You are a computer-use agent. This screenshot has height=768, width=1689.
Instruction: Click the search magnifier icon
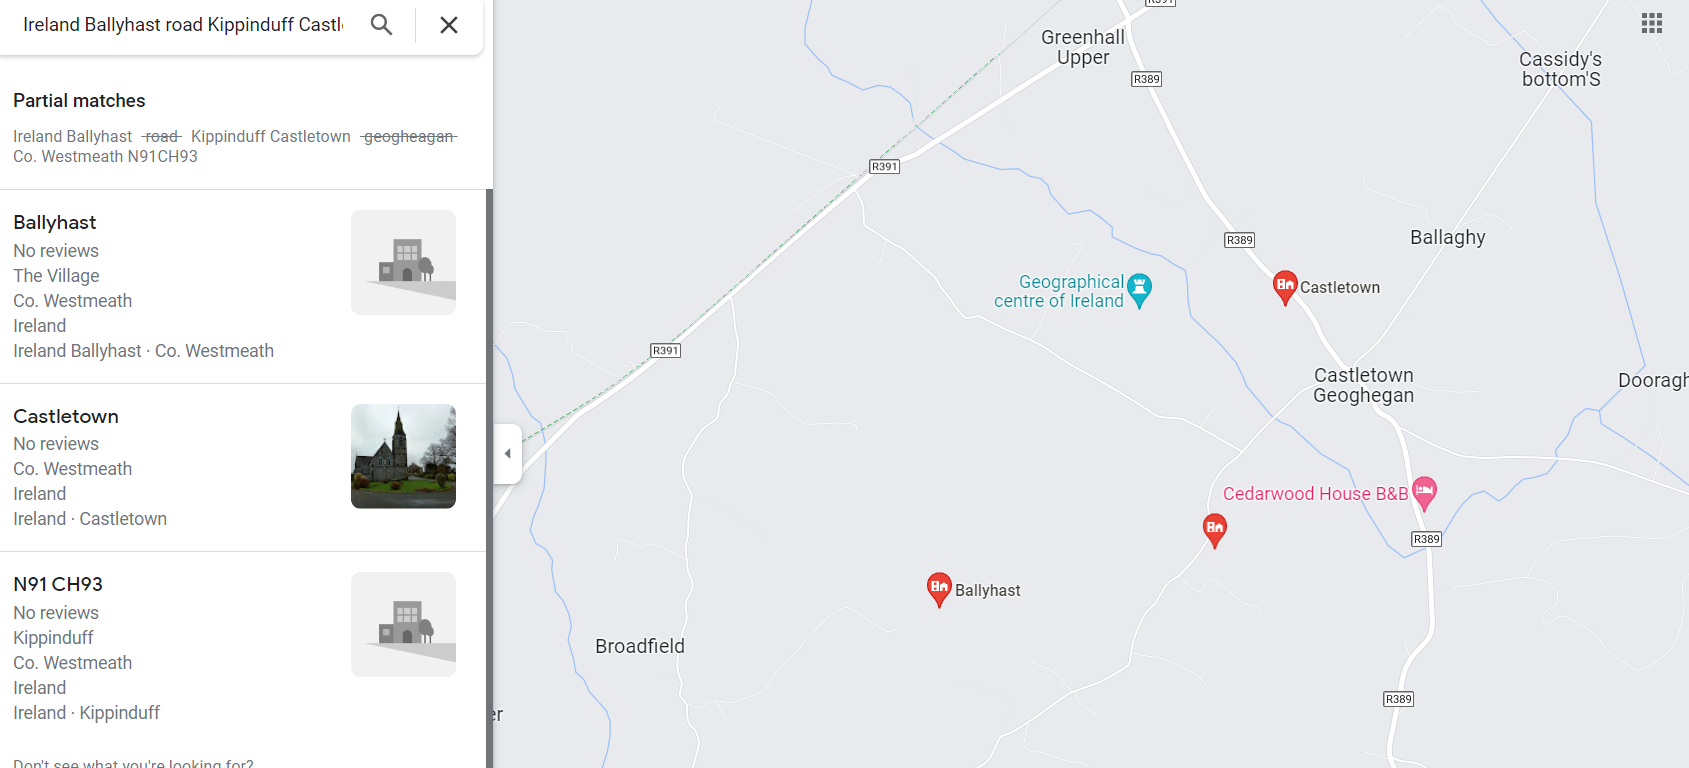pyautogui.click(x=381, y=24)
